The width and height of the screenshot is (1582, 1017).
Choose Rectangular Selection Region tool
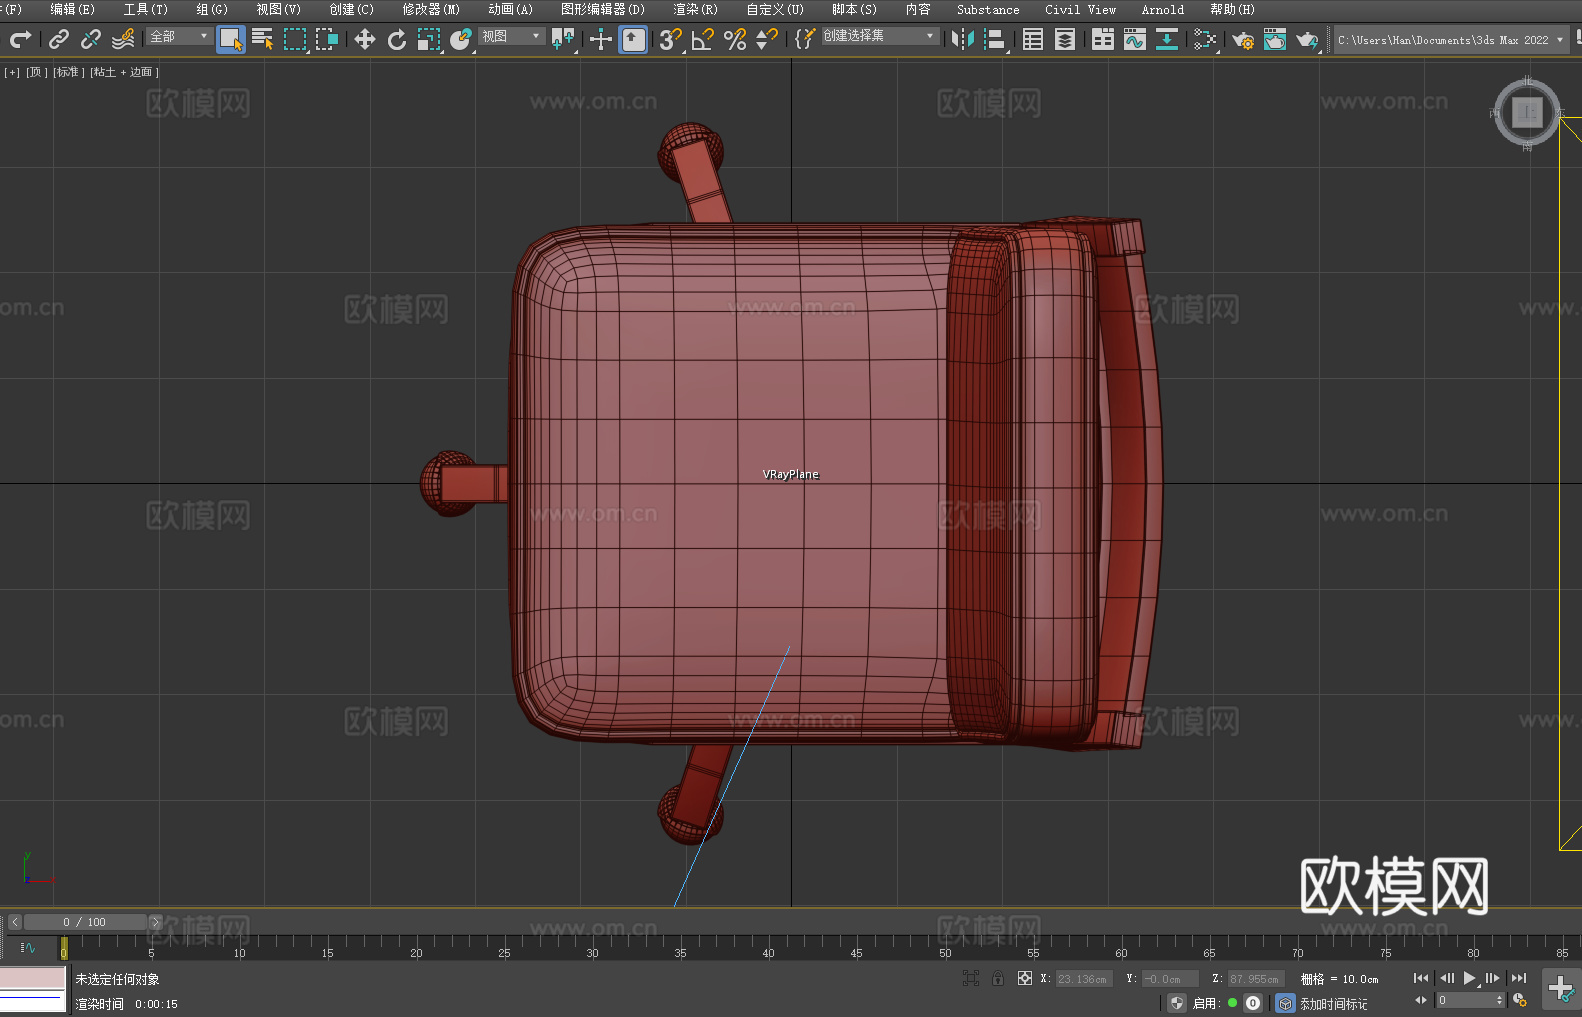[295, 39]
